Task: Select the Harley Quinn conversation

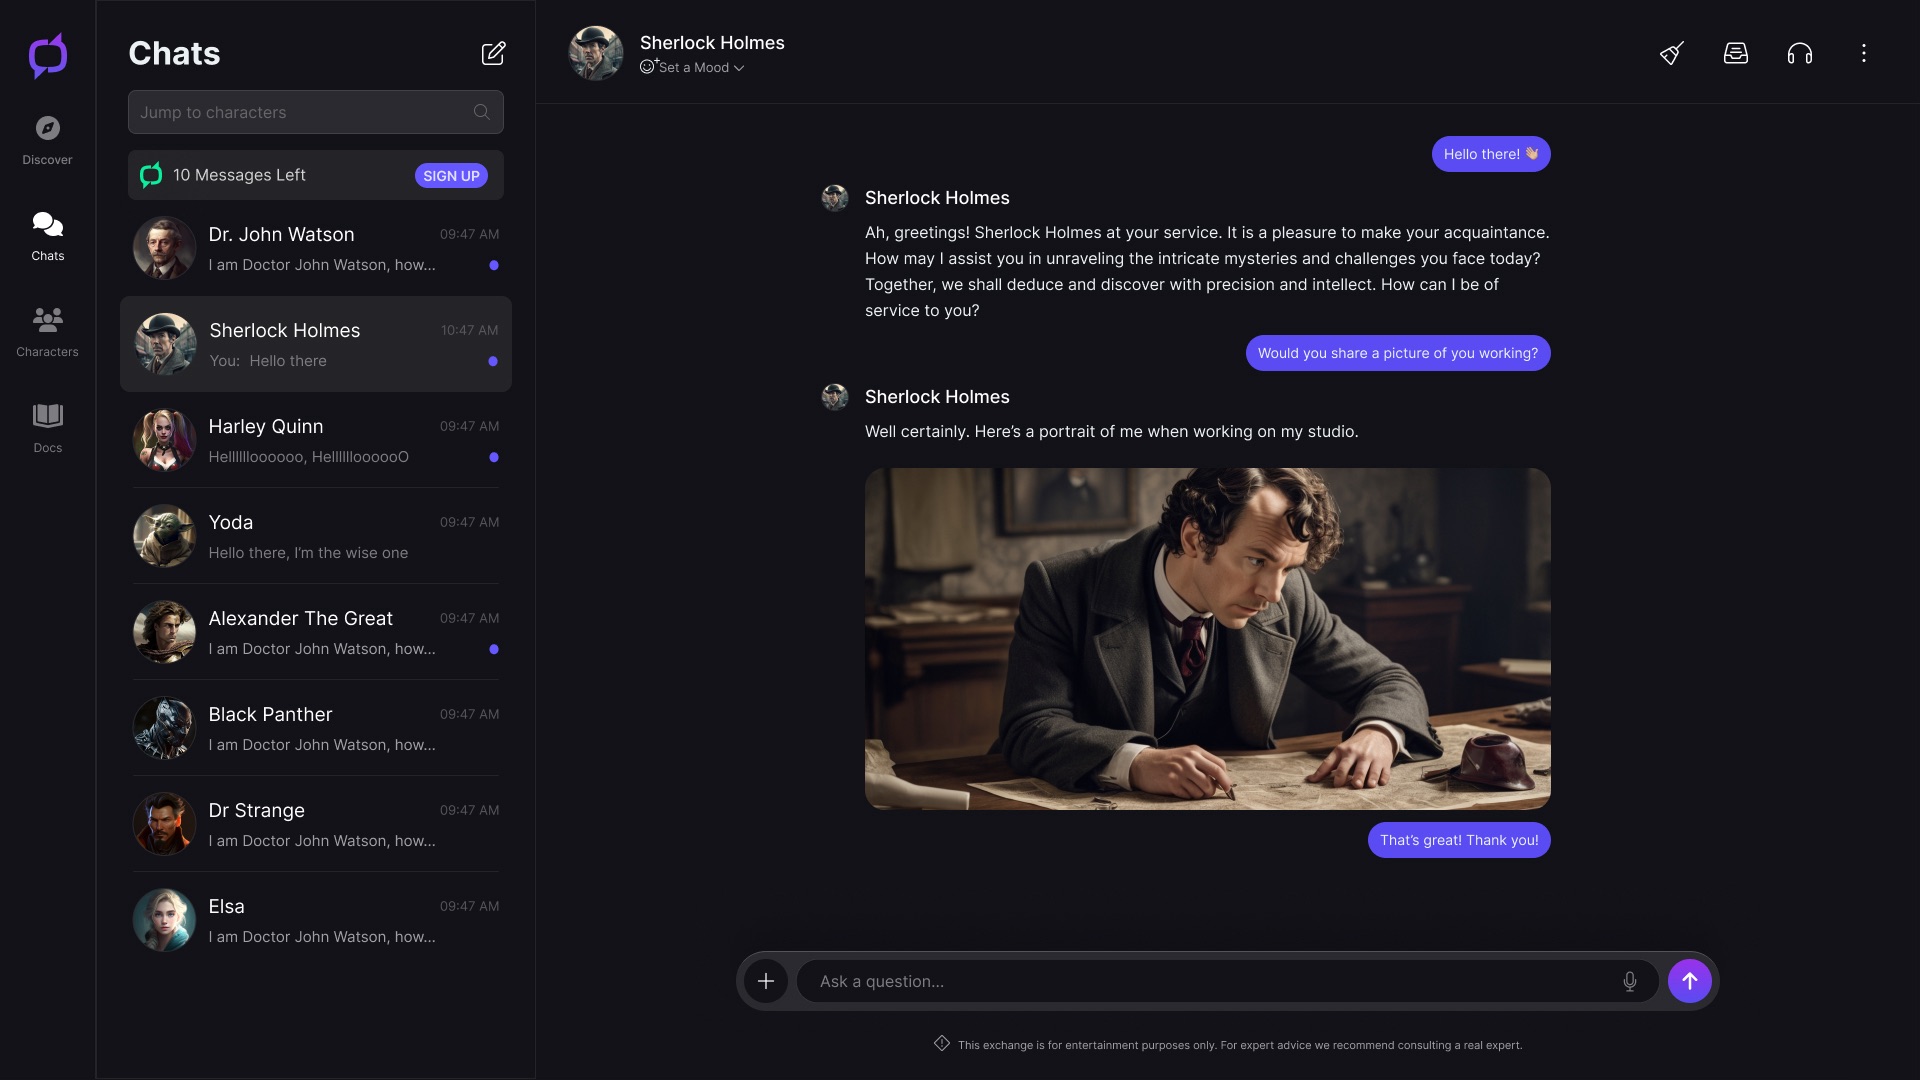Action: pyautogui.click(x=316, y=440)
